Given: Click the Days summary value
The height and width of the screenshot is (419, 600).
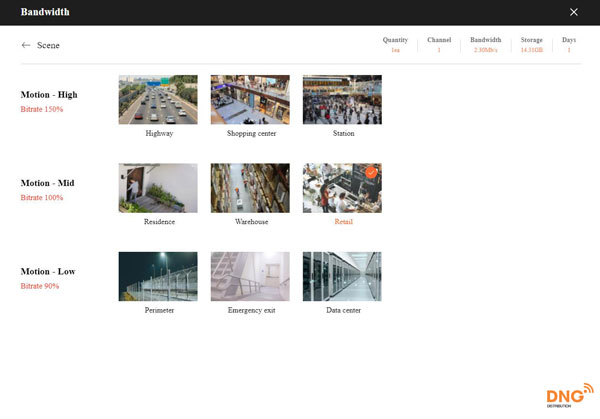Looking at the screenshot, I should [569, 50].
